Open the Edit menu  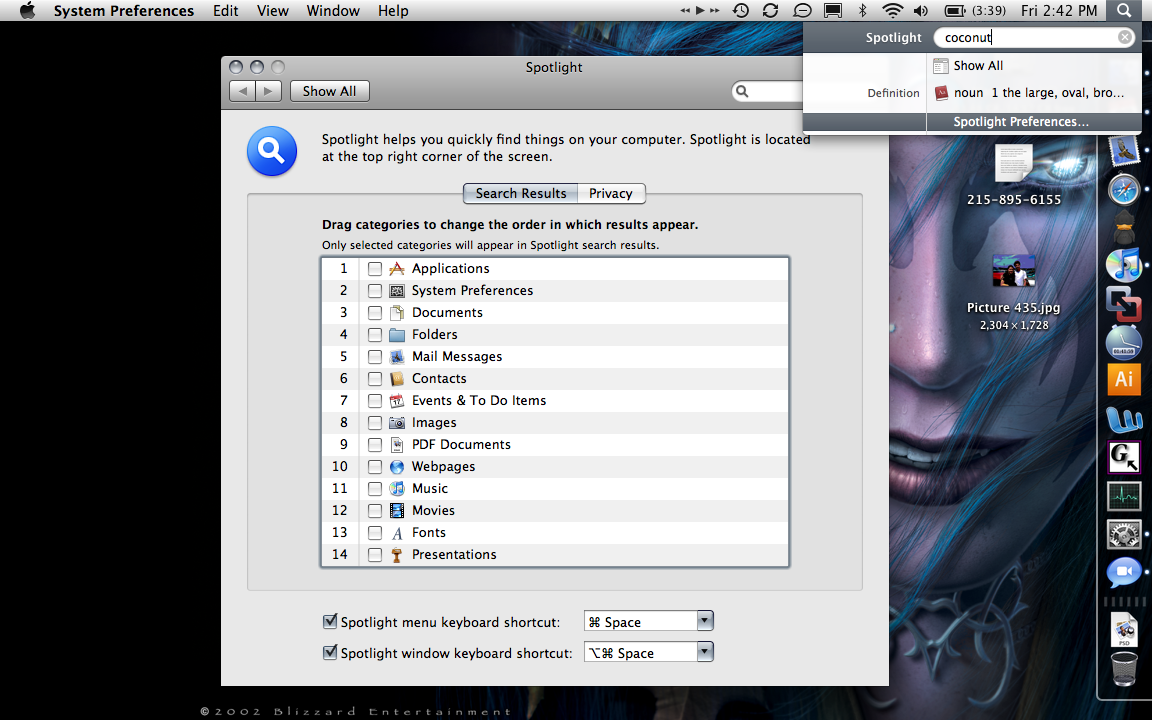pos(226,10)
